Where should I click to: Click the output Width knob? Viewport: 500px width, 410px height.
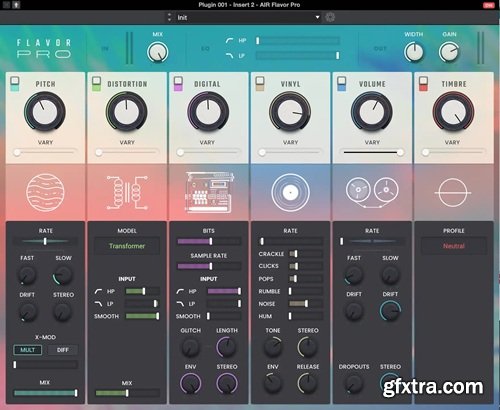[414, 53]
